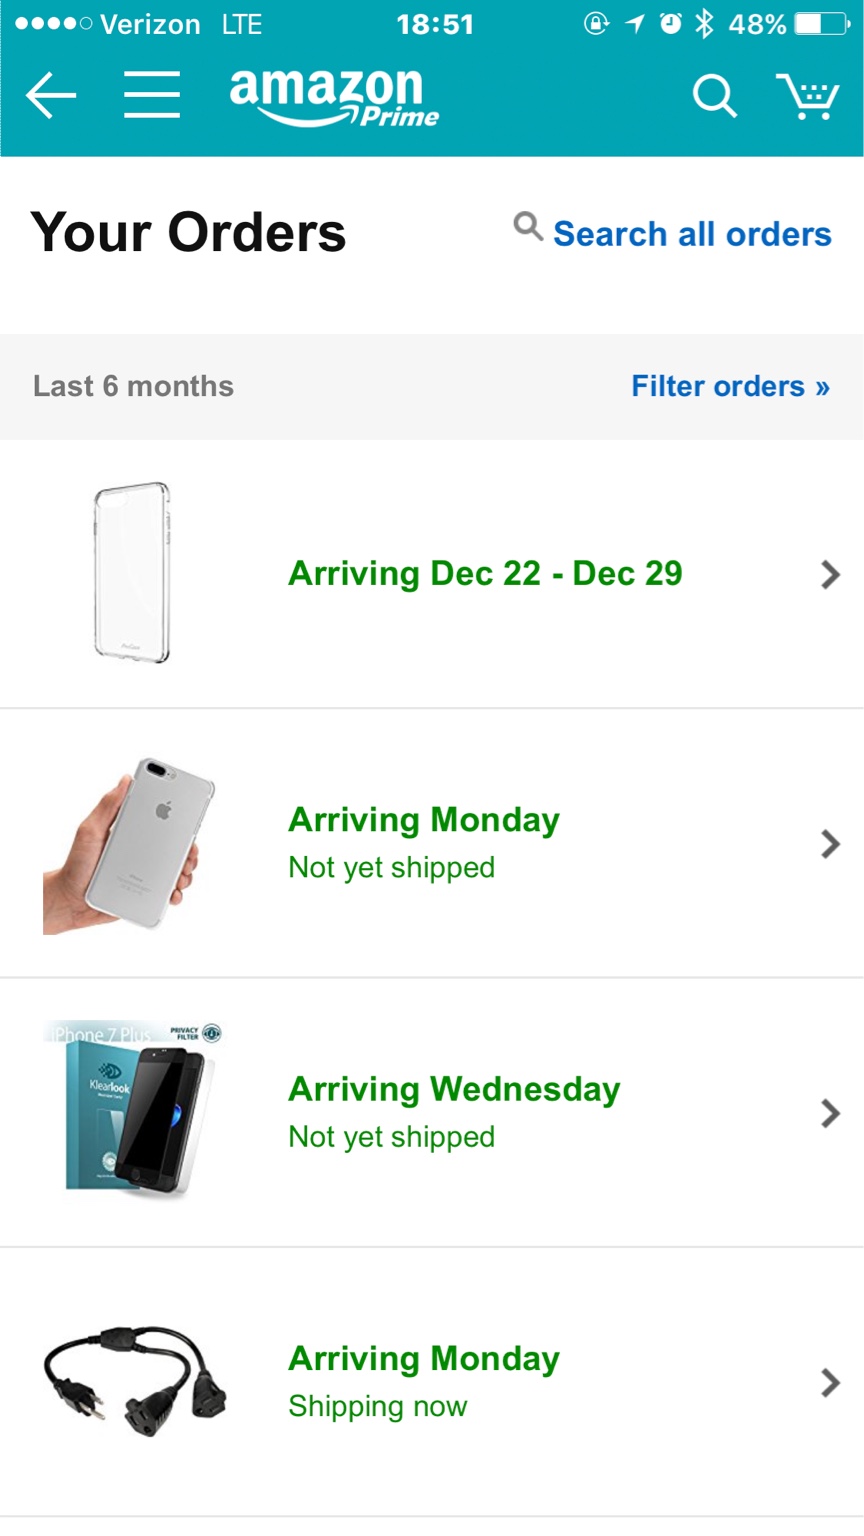Tap the Bluetooth status icon
Viewport: 864px width, 1536px height.
pos(705,24)
